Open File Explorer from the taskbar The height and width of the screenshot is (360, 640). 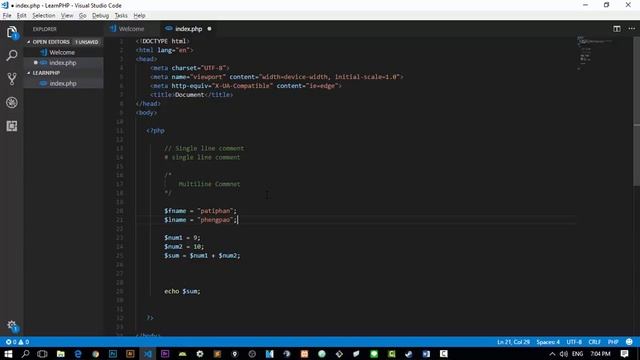(60, 354)
